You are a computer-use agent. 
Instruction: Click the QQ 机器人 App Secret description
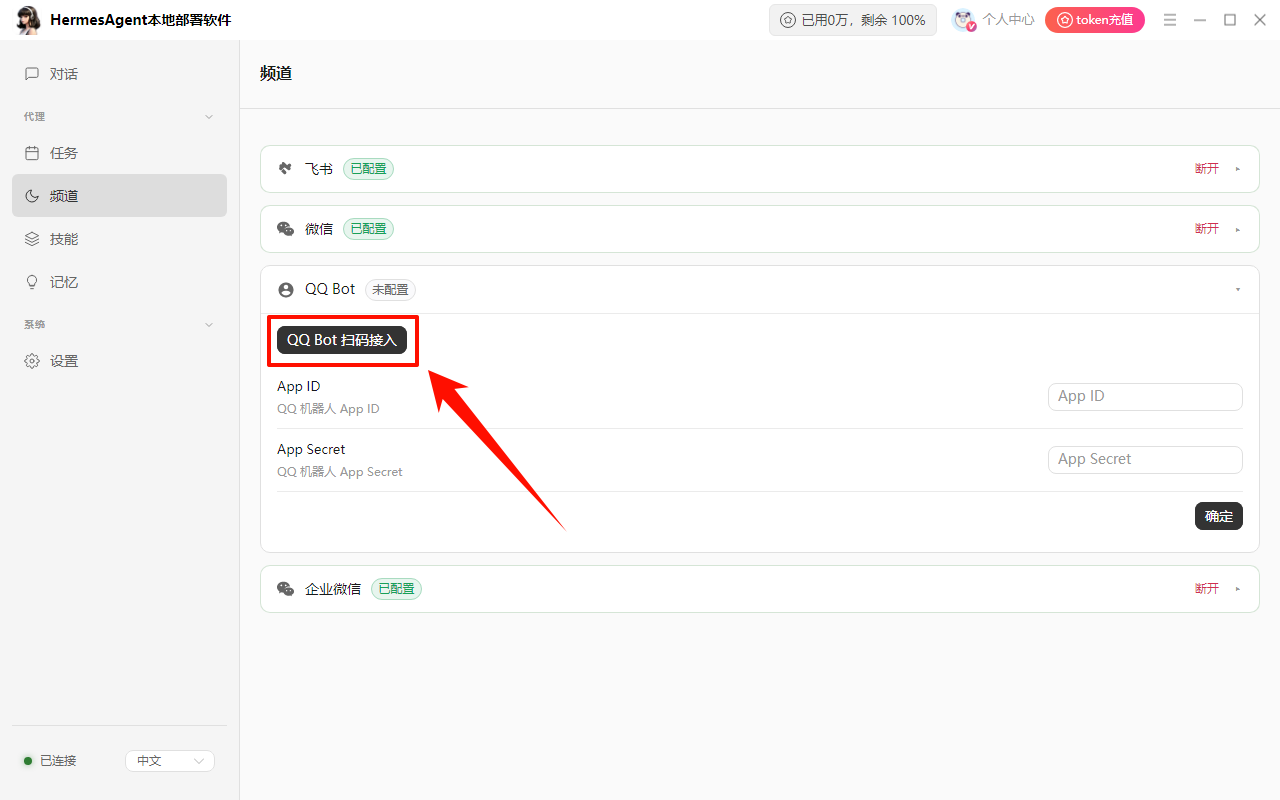(340, 472)
